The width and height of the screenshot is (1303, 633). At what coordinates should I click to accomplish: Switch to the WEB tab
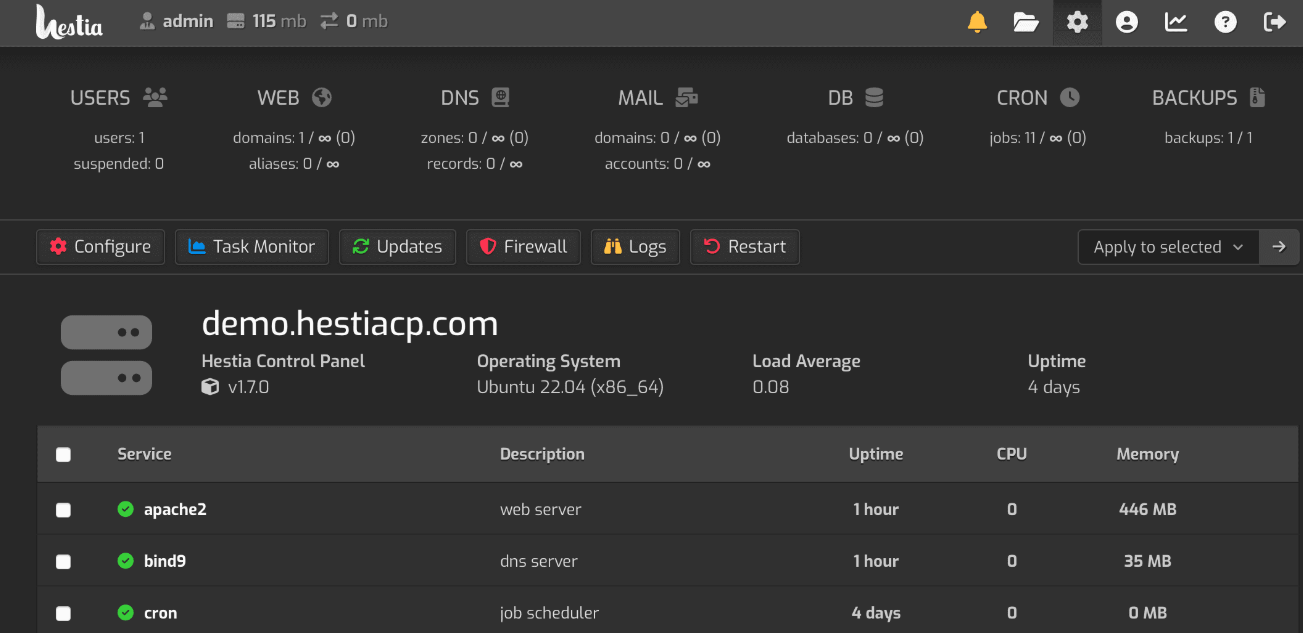(293, 98)
